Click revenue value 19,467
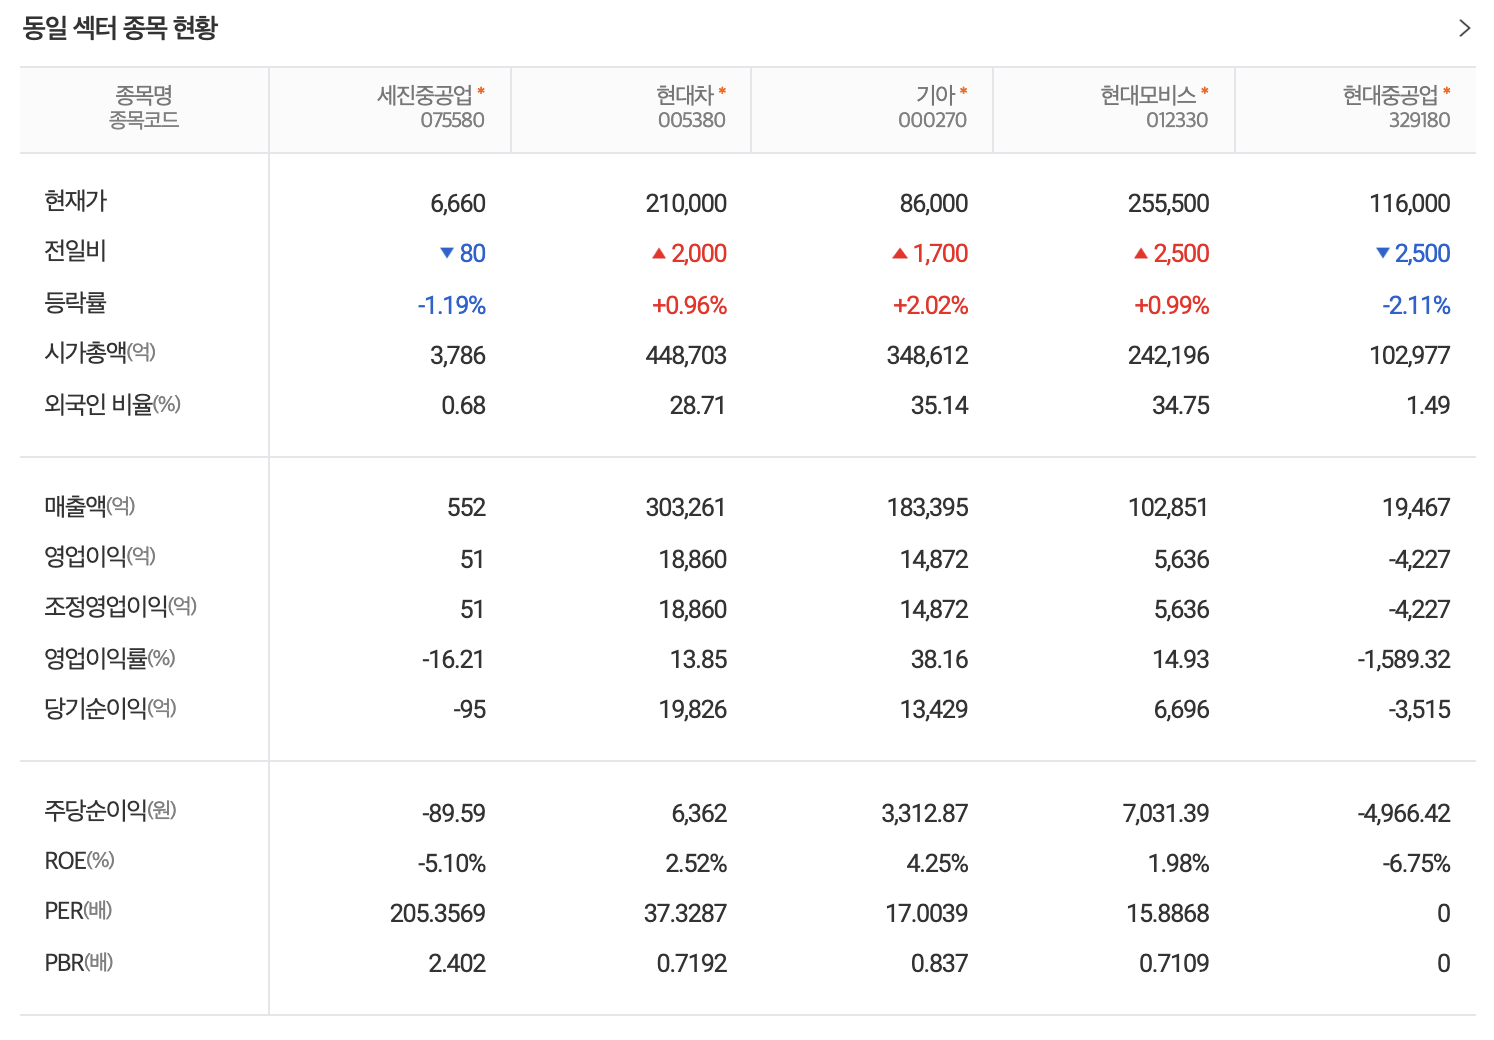The image size is (1494, 1040). [1416, 507]
